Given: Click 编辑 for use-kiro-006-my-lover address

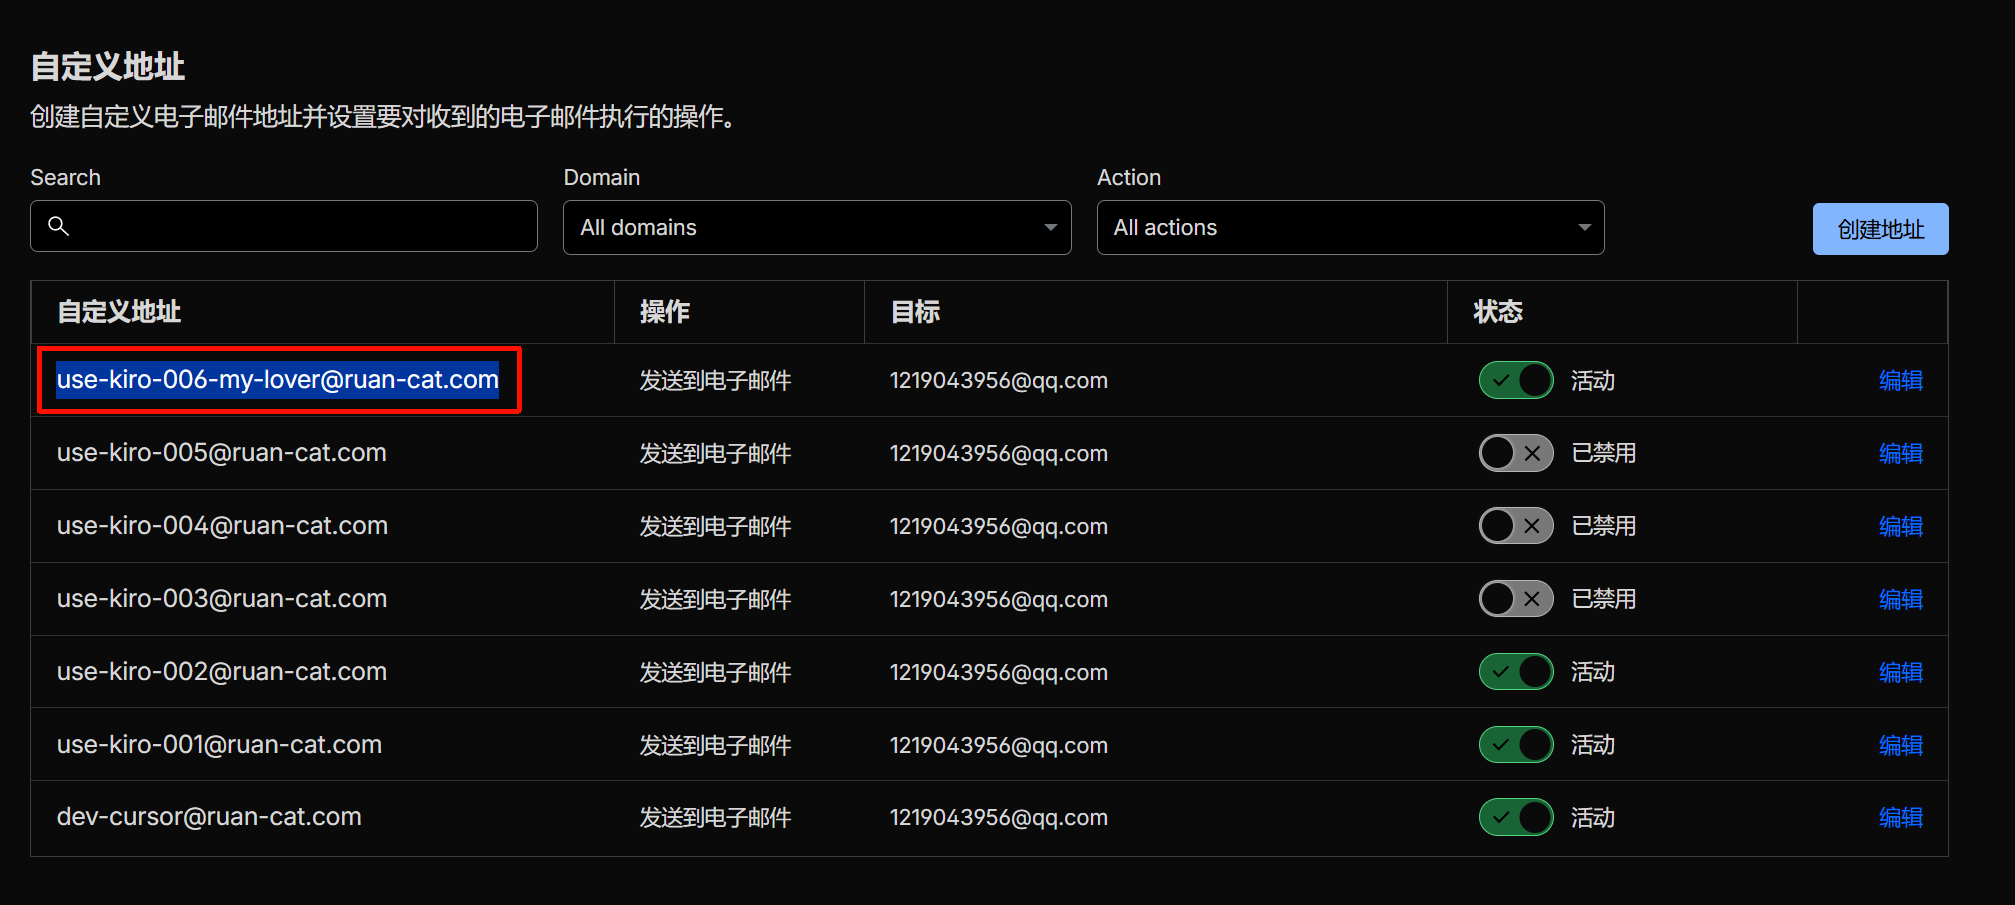Looking at the screenshot, I should tap(1900, 380).
